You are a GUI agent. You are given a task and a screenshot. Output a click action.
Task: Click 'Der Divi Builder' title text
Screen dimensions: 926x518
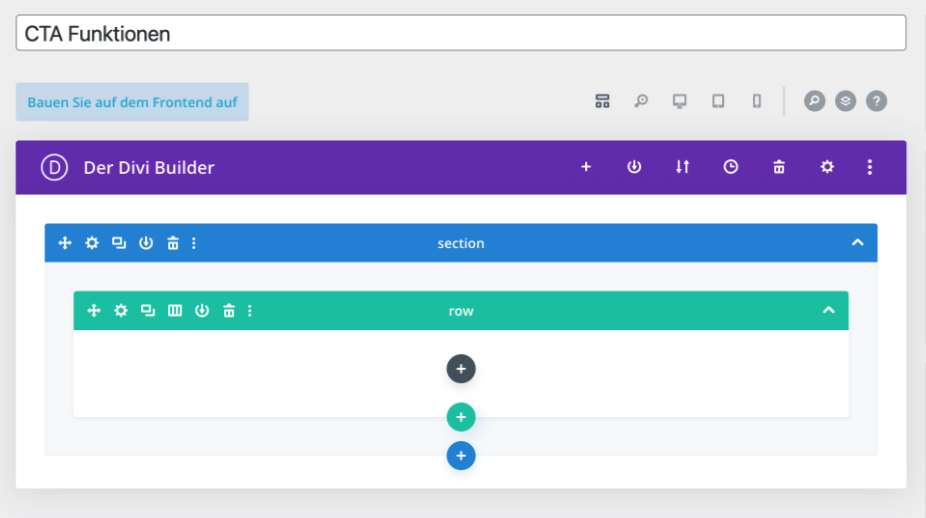click(x=149, y=168)
